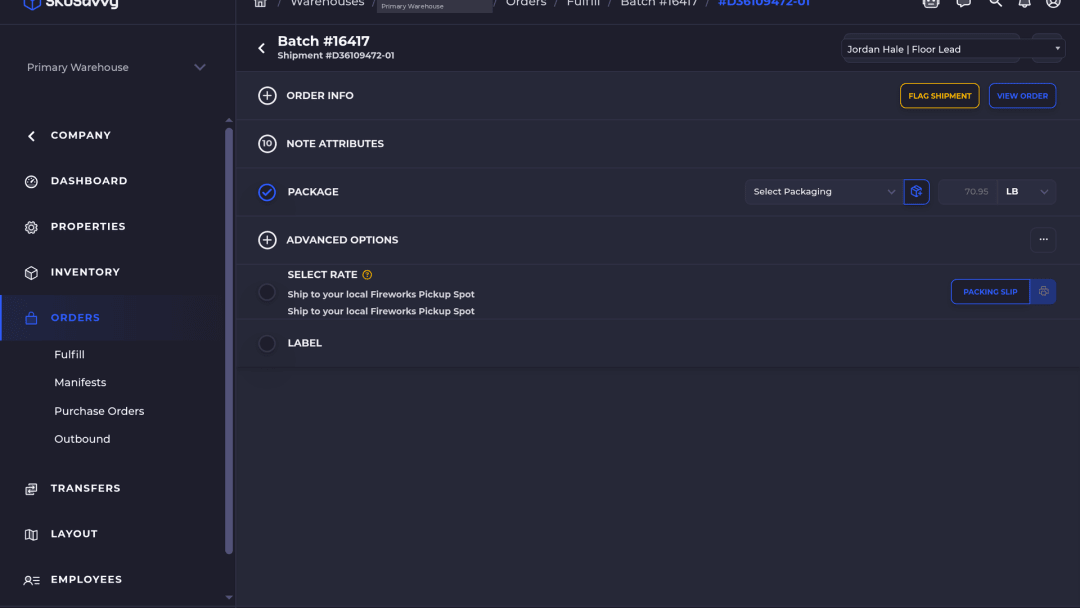Click the package weight input field
This screenshot has height=608, width=1080.
968,191
